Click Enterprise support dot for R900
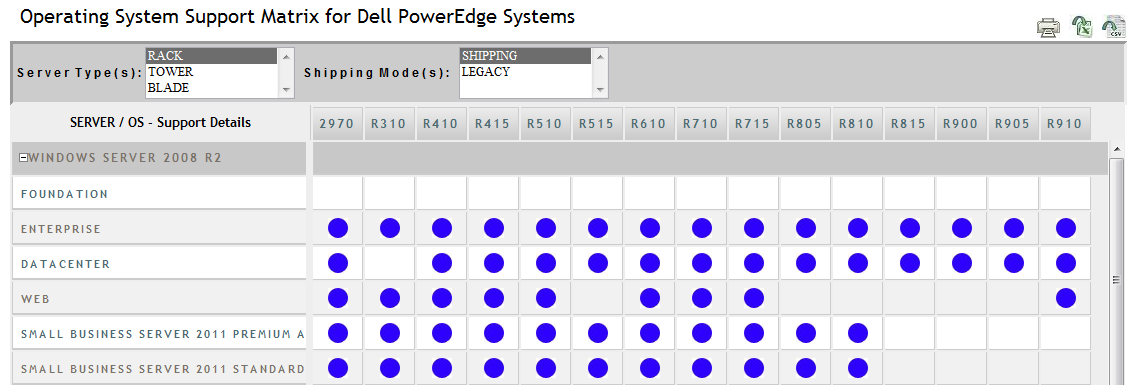The height and width of the screenshot is (385, 1130). 961,229
